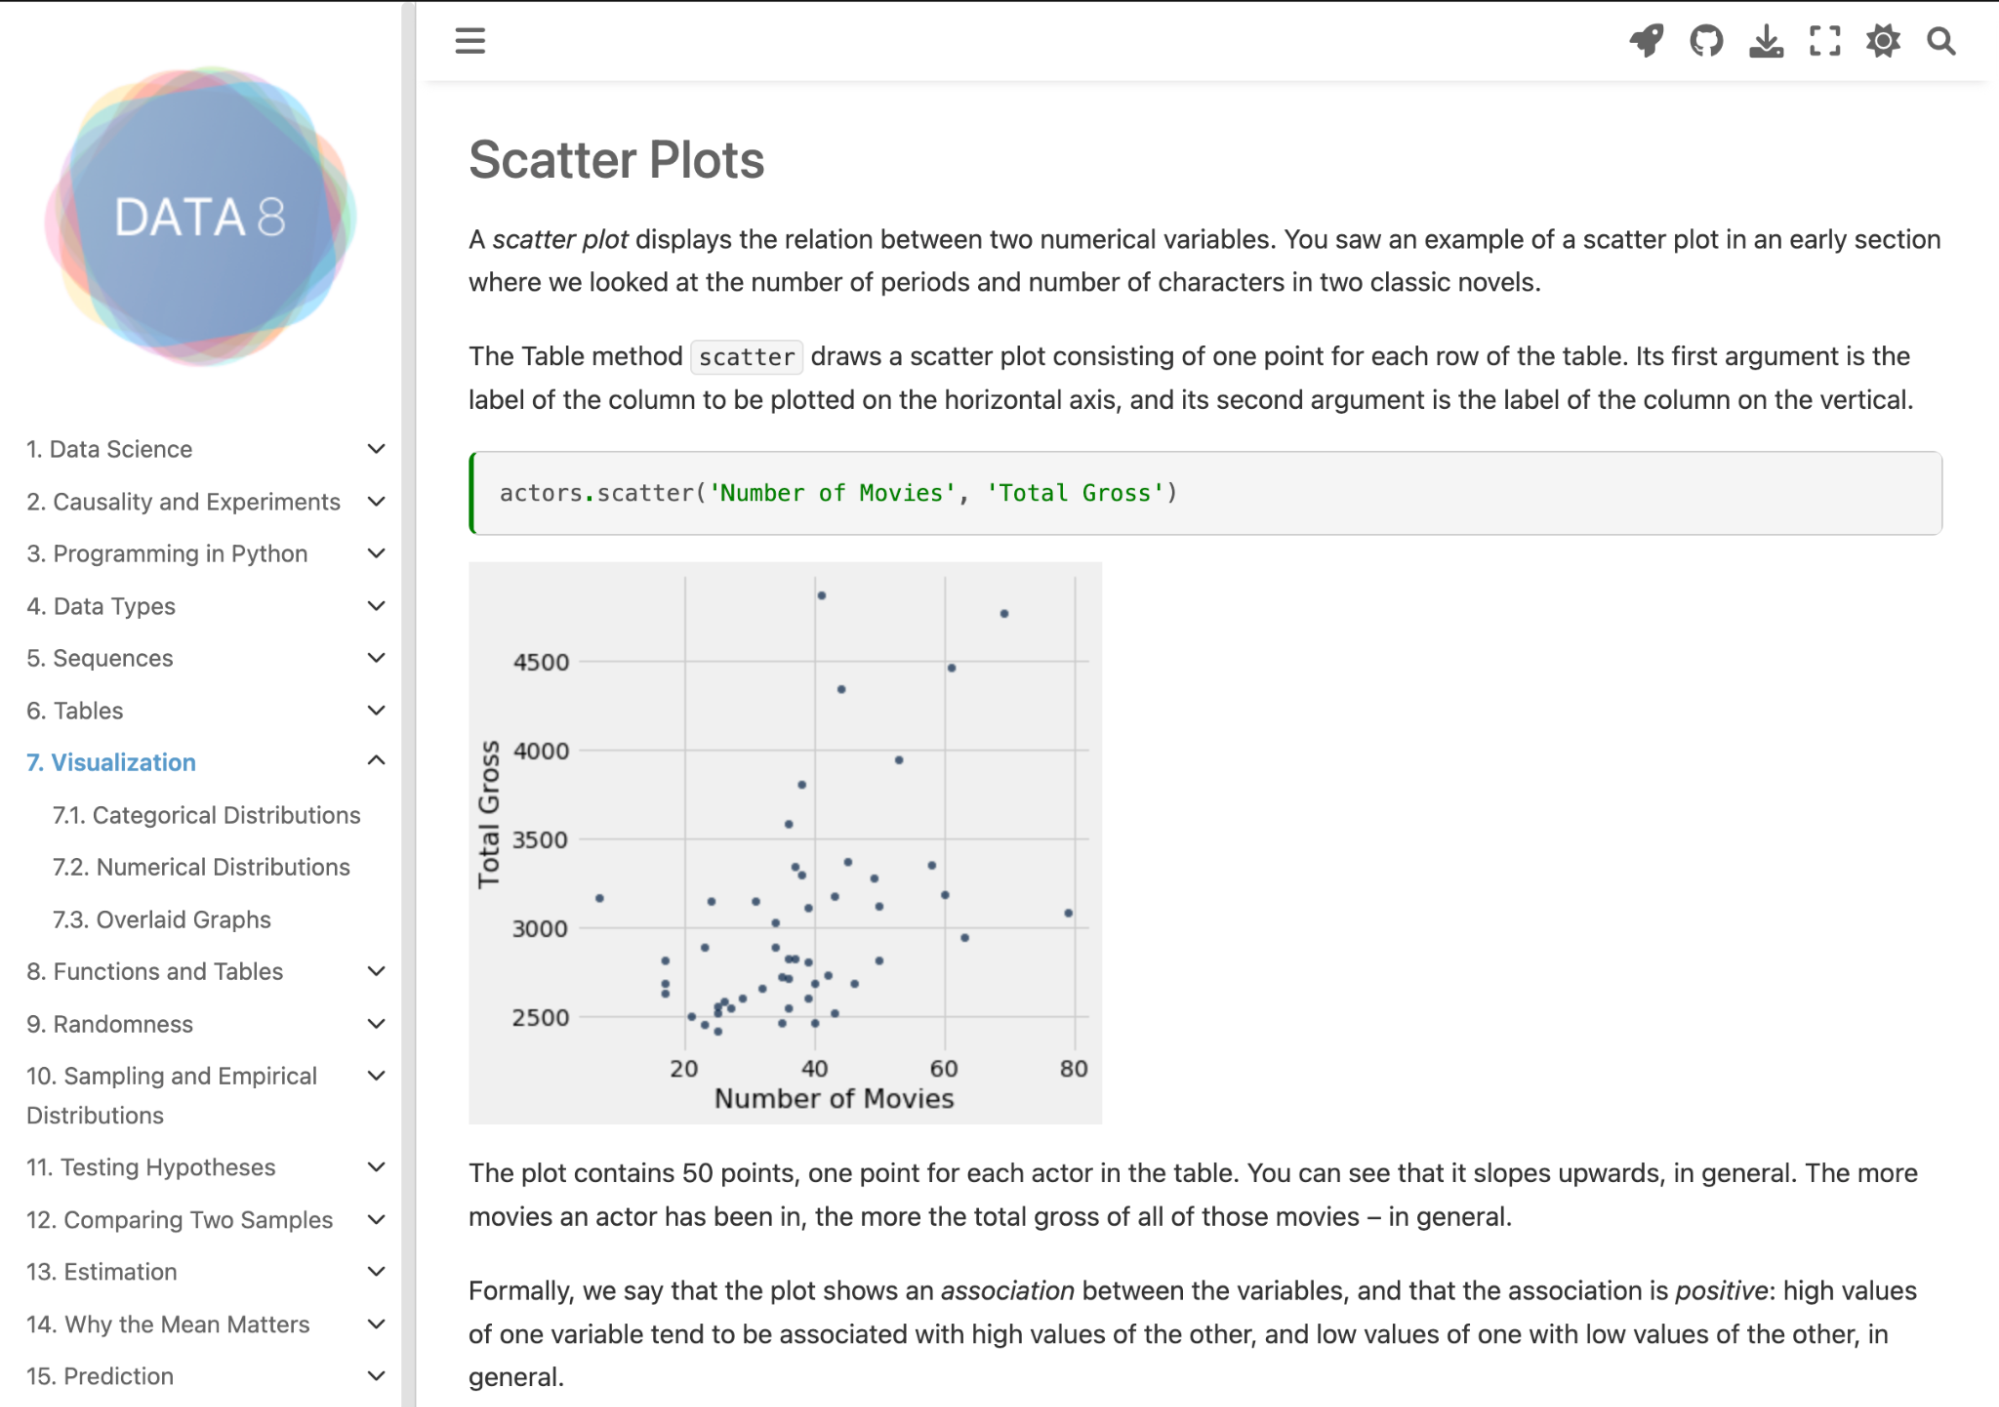Go to Overlaid Graphs section
1999x1407 pixels.
coord(161,919)
